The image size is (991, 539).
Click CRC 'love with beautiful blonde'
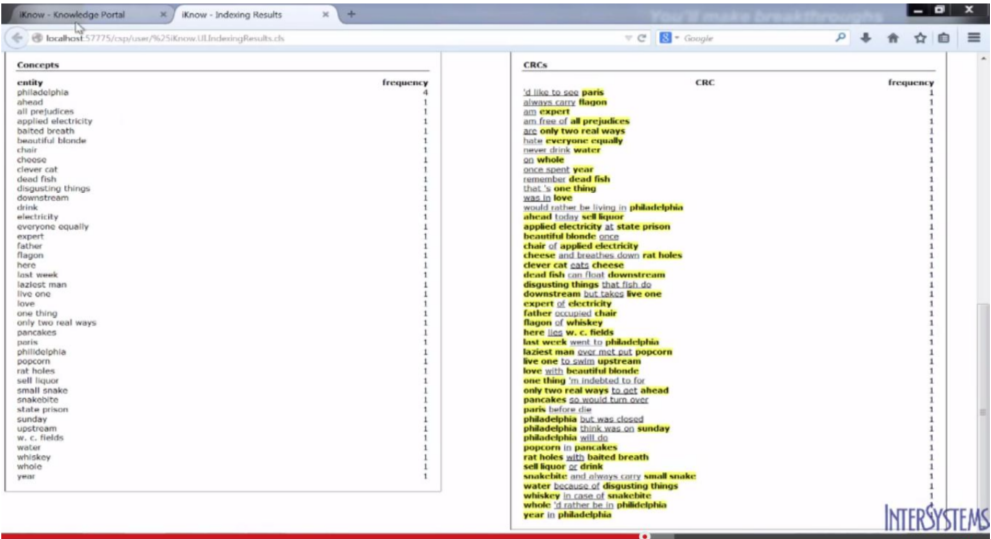coord(581,371)
